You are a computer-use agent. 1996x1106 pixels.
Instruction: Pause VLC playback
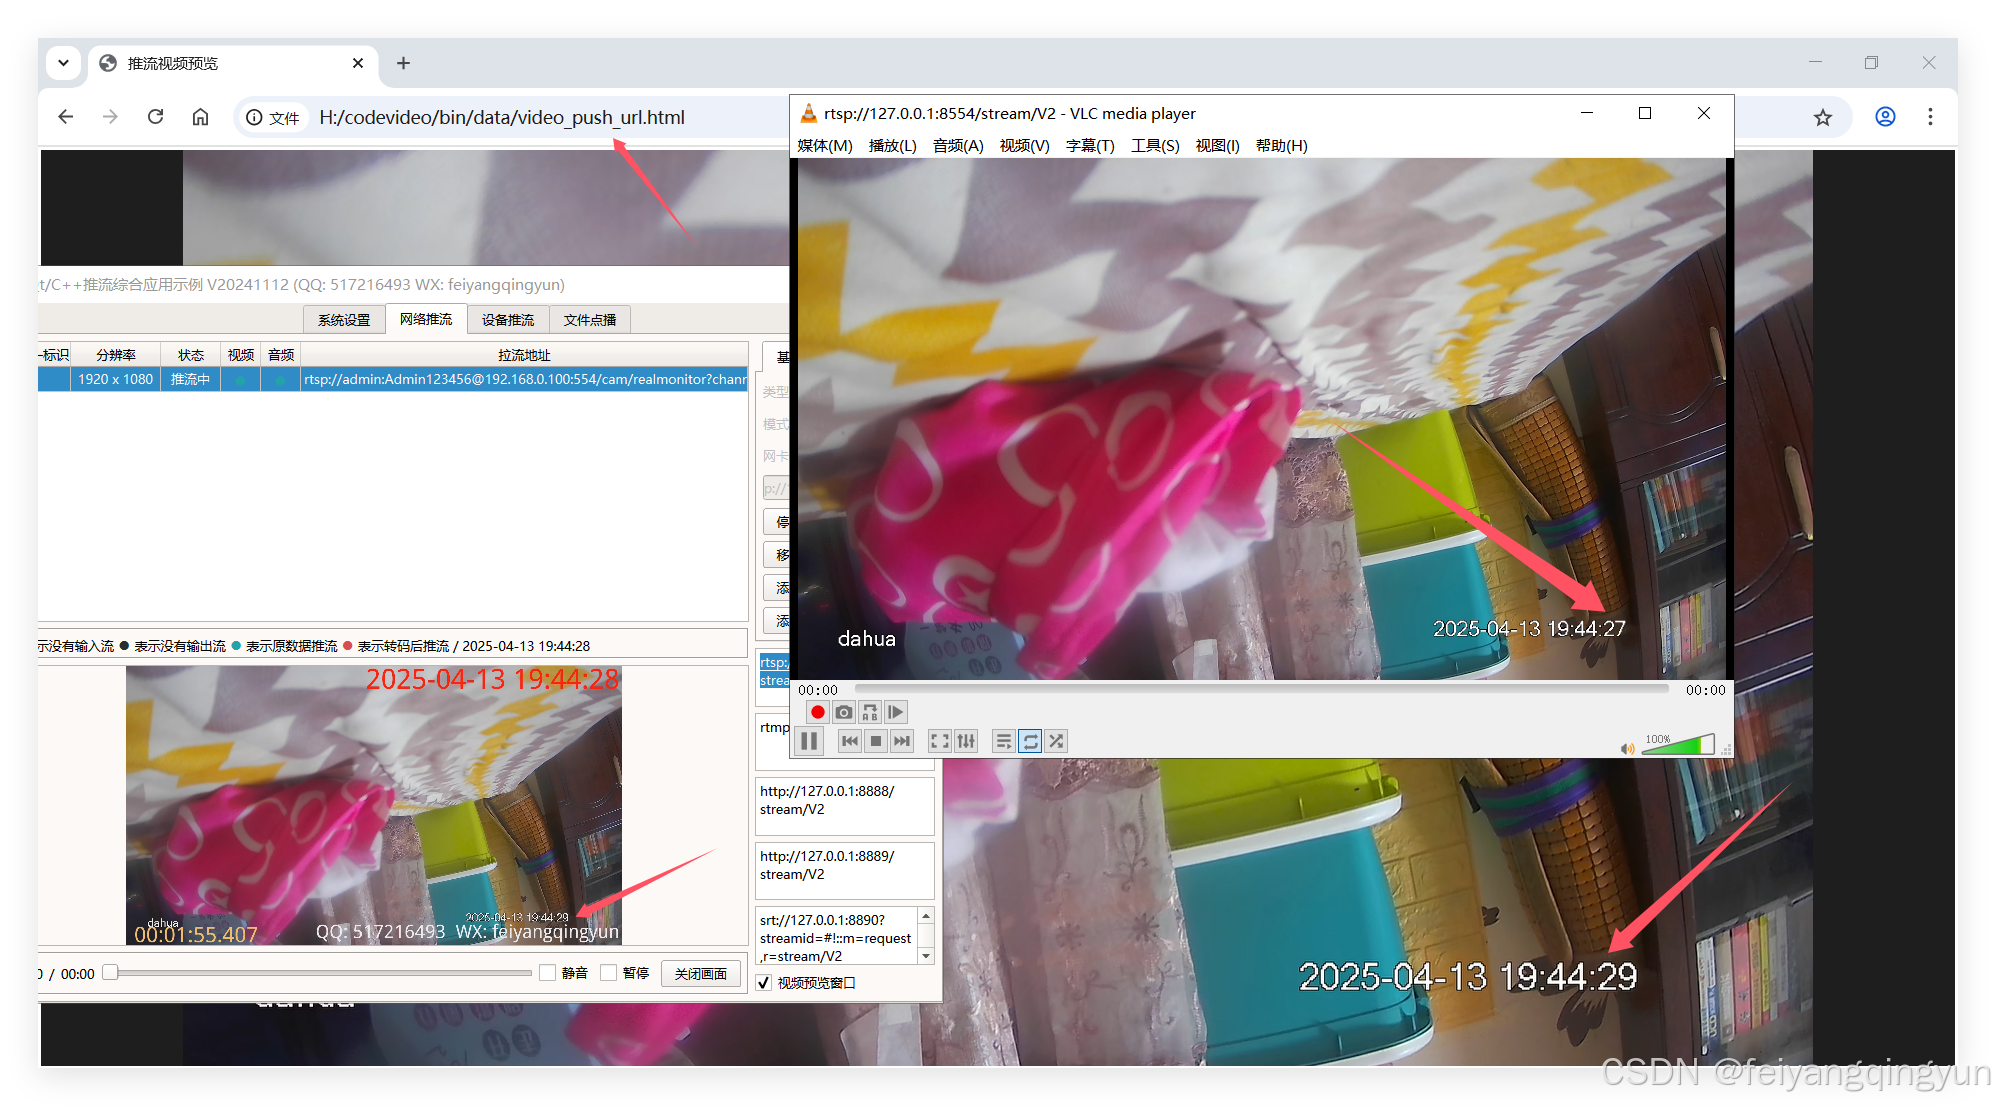click(x=810, y=741)
